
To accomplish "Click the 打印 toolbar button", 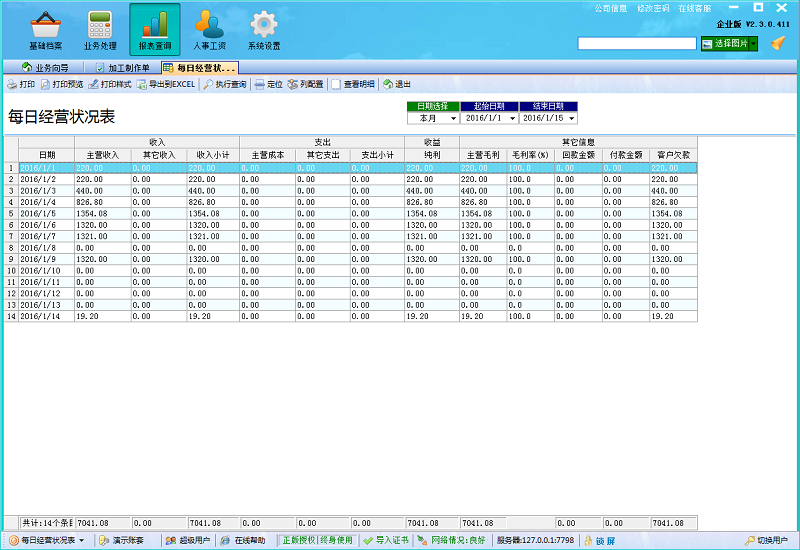I will coord(21,85).
